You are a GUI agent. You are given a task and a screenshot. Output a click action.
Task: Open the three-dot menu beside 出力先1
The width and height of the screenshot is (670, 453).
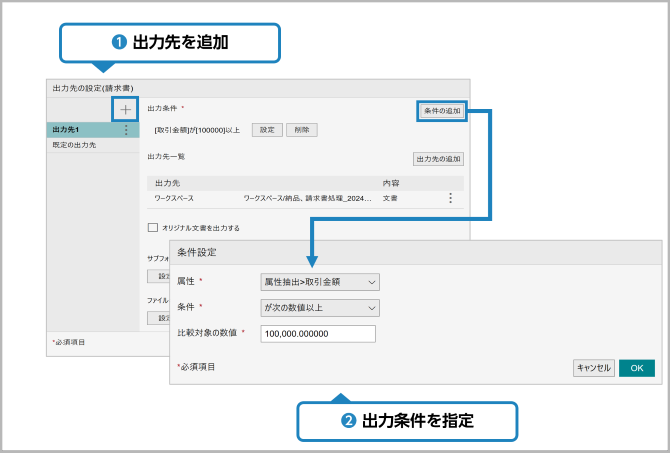click(x=126, y=130)
